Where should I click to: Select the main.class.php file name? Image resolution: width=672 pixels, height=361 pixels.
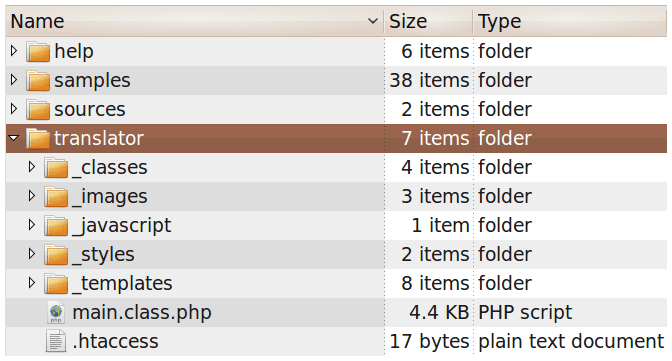[x=142, y=313]
